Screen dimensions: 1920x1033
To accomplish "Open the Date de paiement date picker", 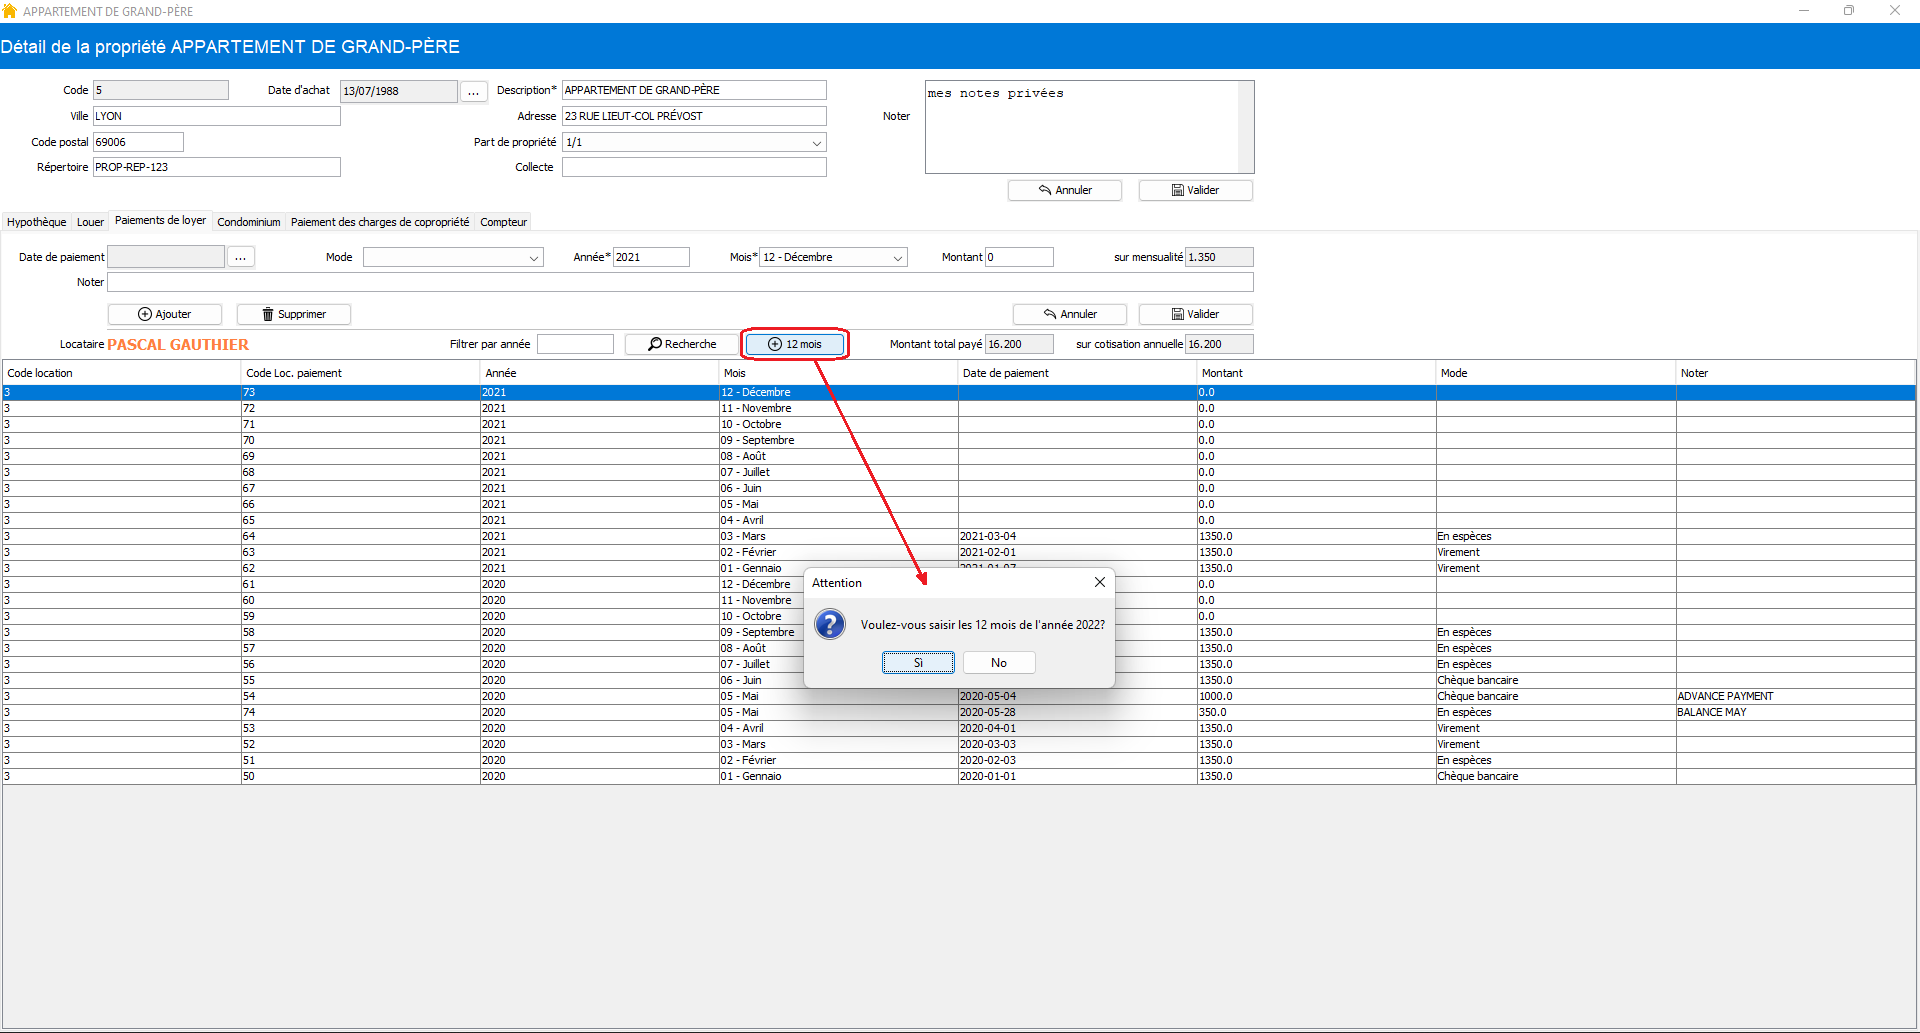I will click(241, 257).
